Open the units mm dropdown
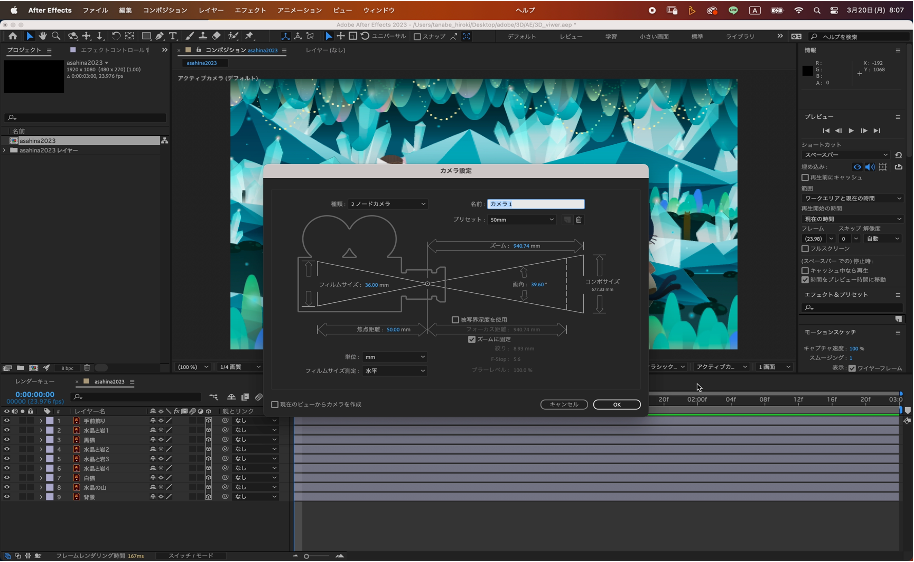Image resolution: width=914 pixels, height=562 pixels. 394,356
